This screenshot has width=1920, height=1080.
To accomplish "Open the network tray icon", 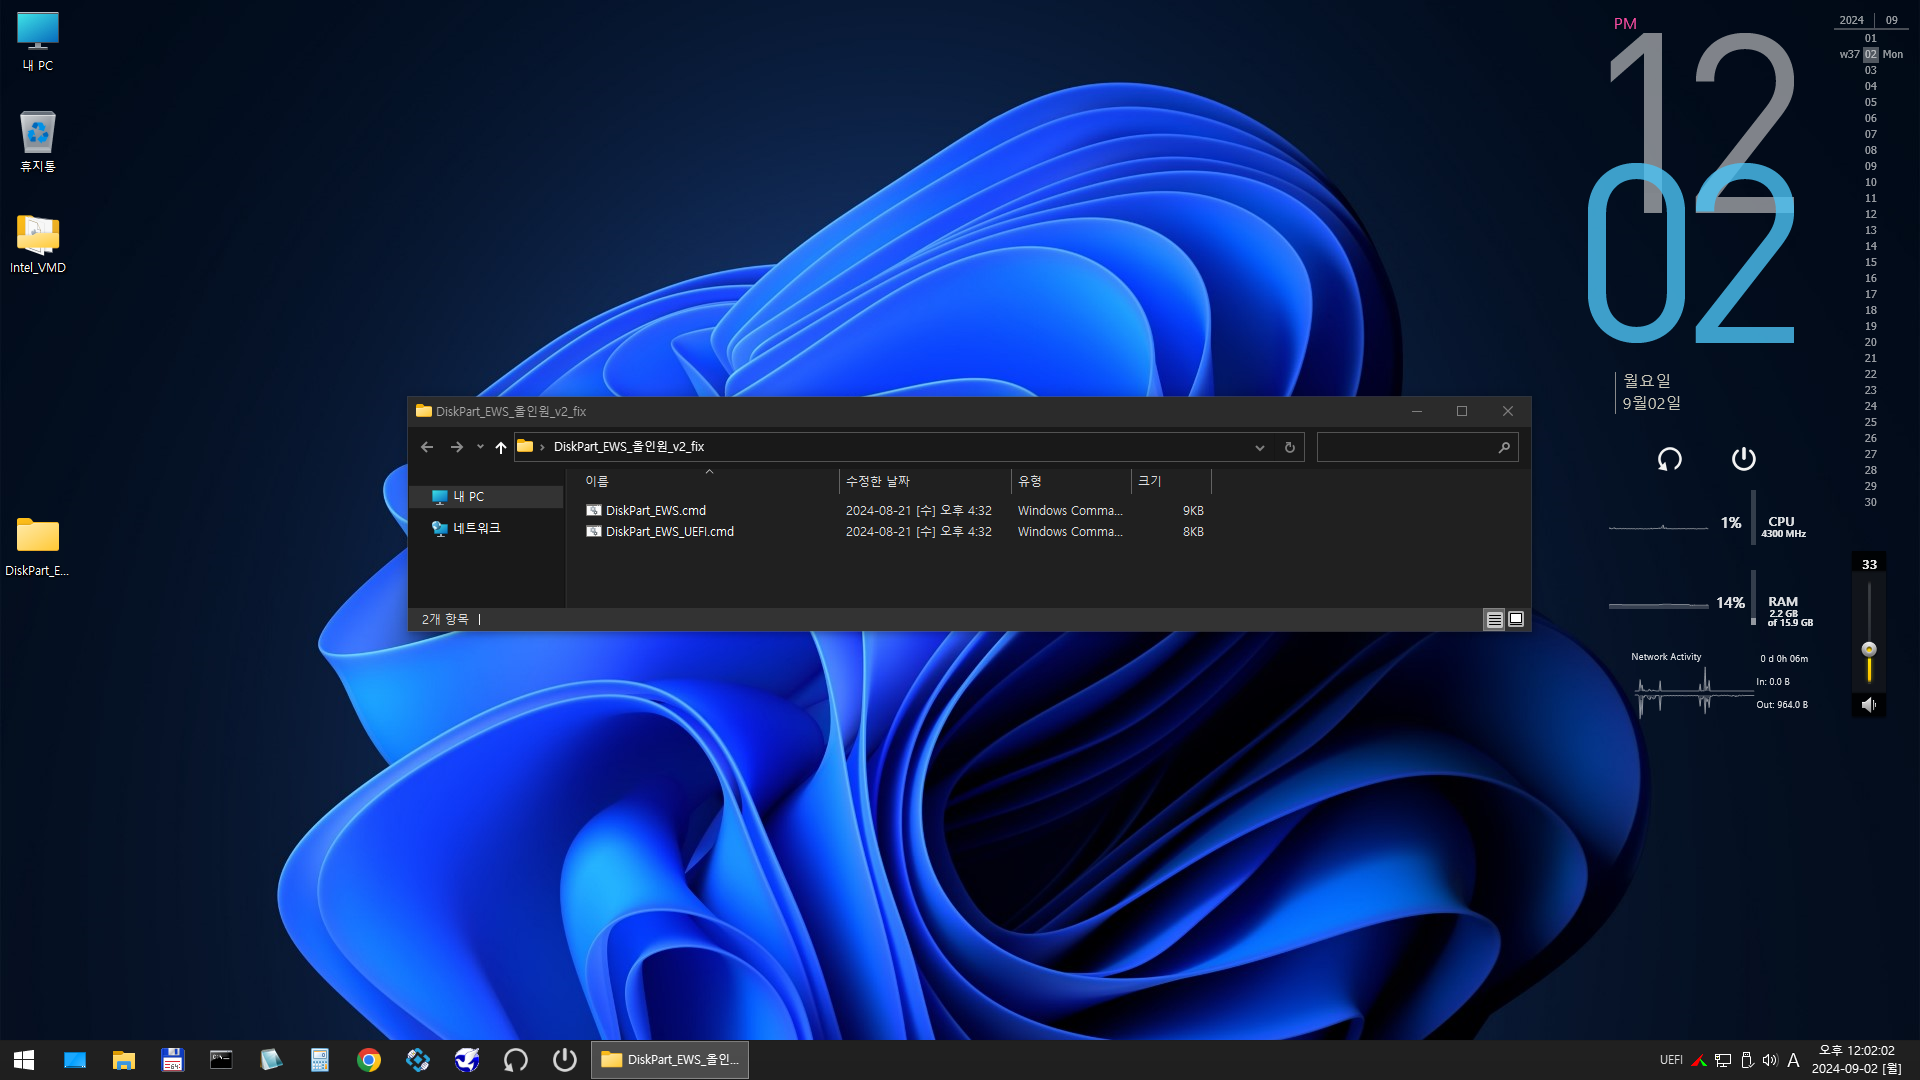I will [1723, 1060].
